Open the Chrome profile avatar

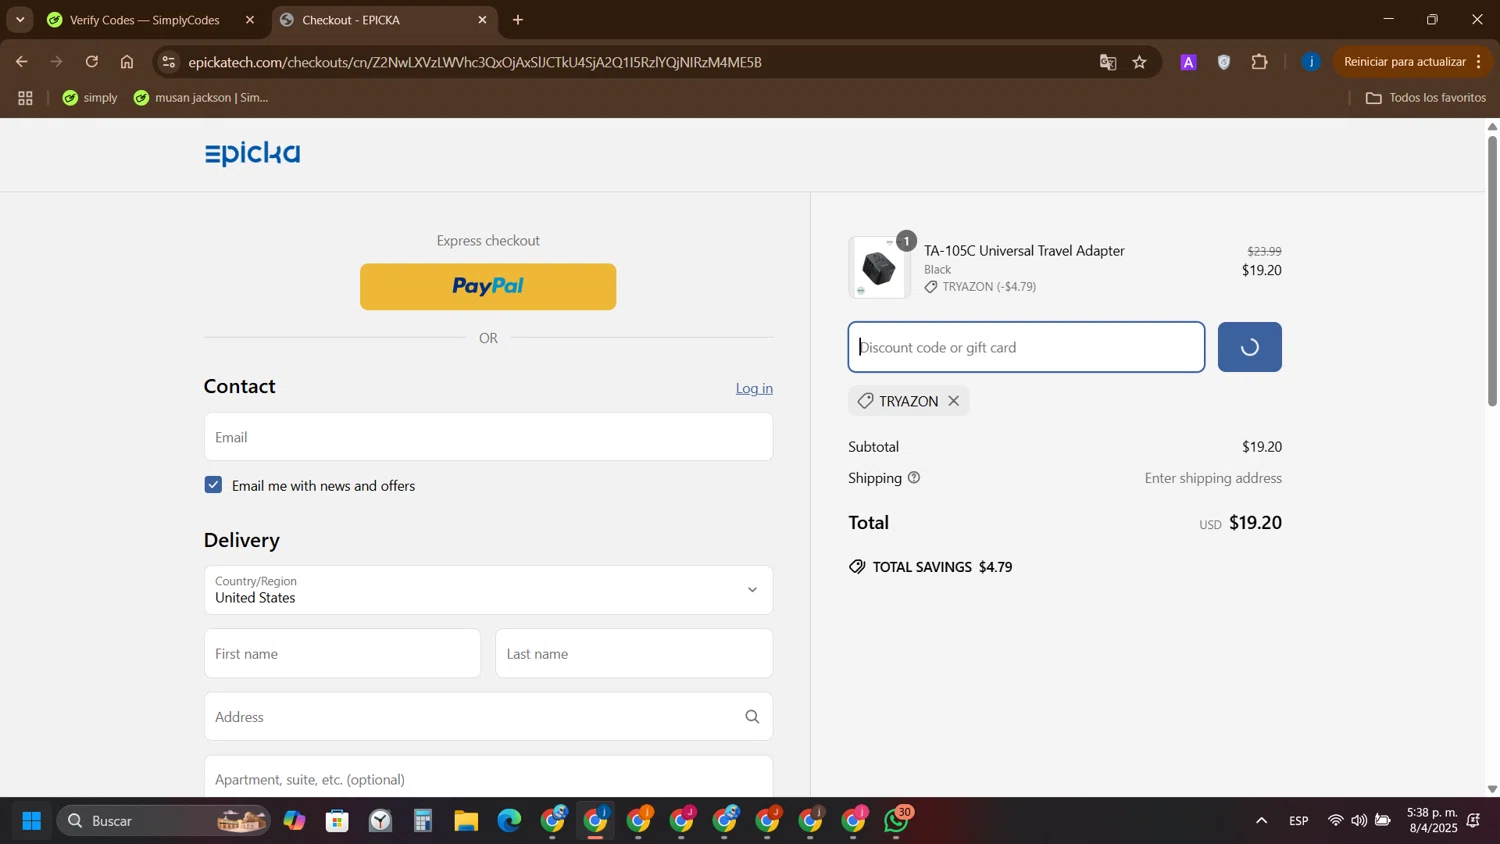click(x=1311, y=62)
